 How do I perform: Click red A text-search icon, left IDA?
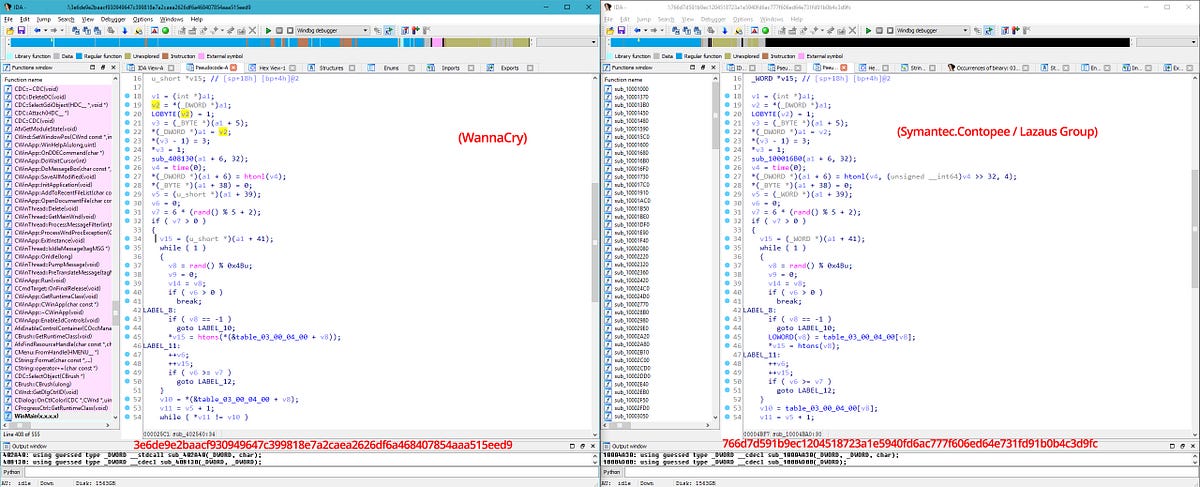point(154,31)
